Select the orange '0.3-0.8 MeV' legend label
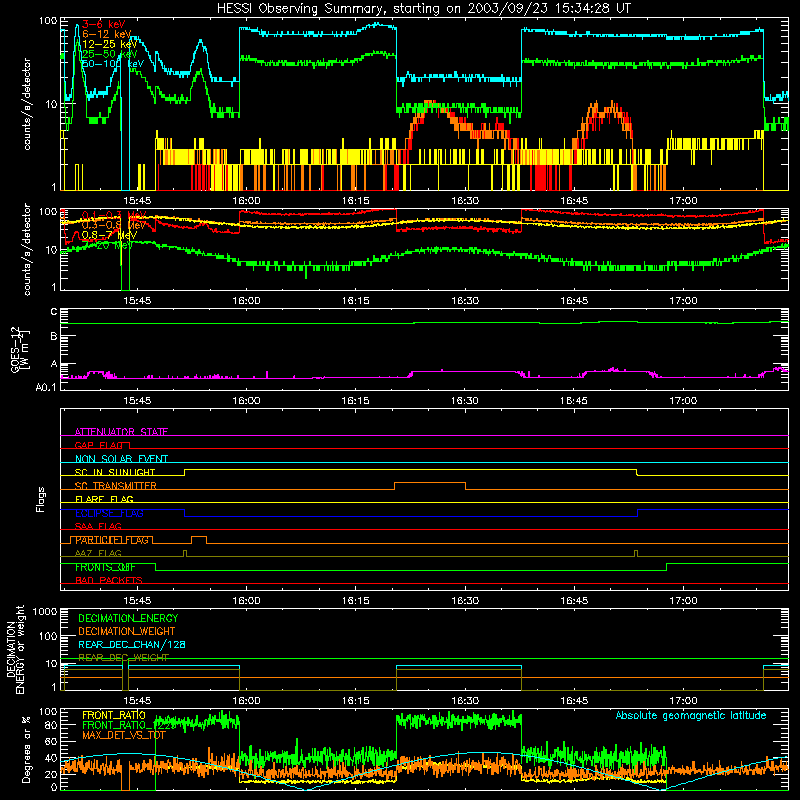The height and width of the screenshot is (800, 800). pos(113,225)
